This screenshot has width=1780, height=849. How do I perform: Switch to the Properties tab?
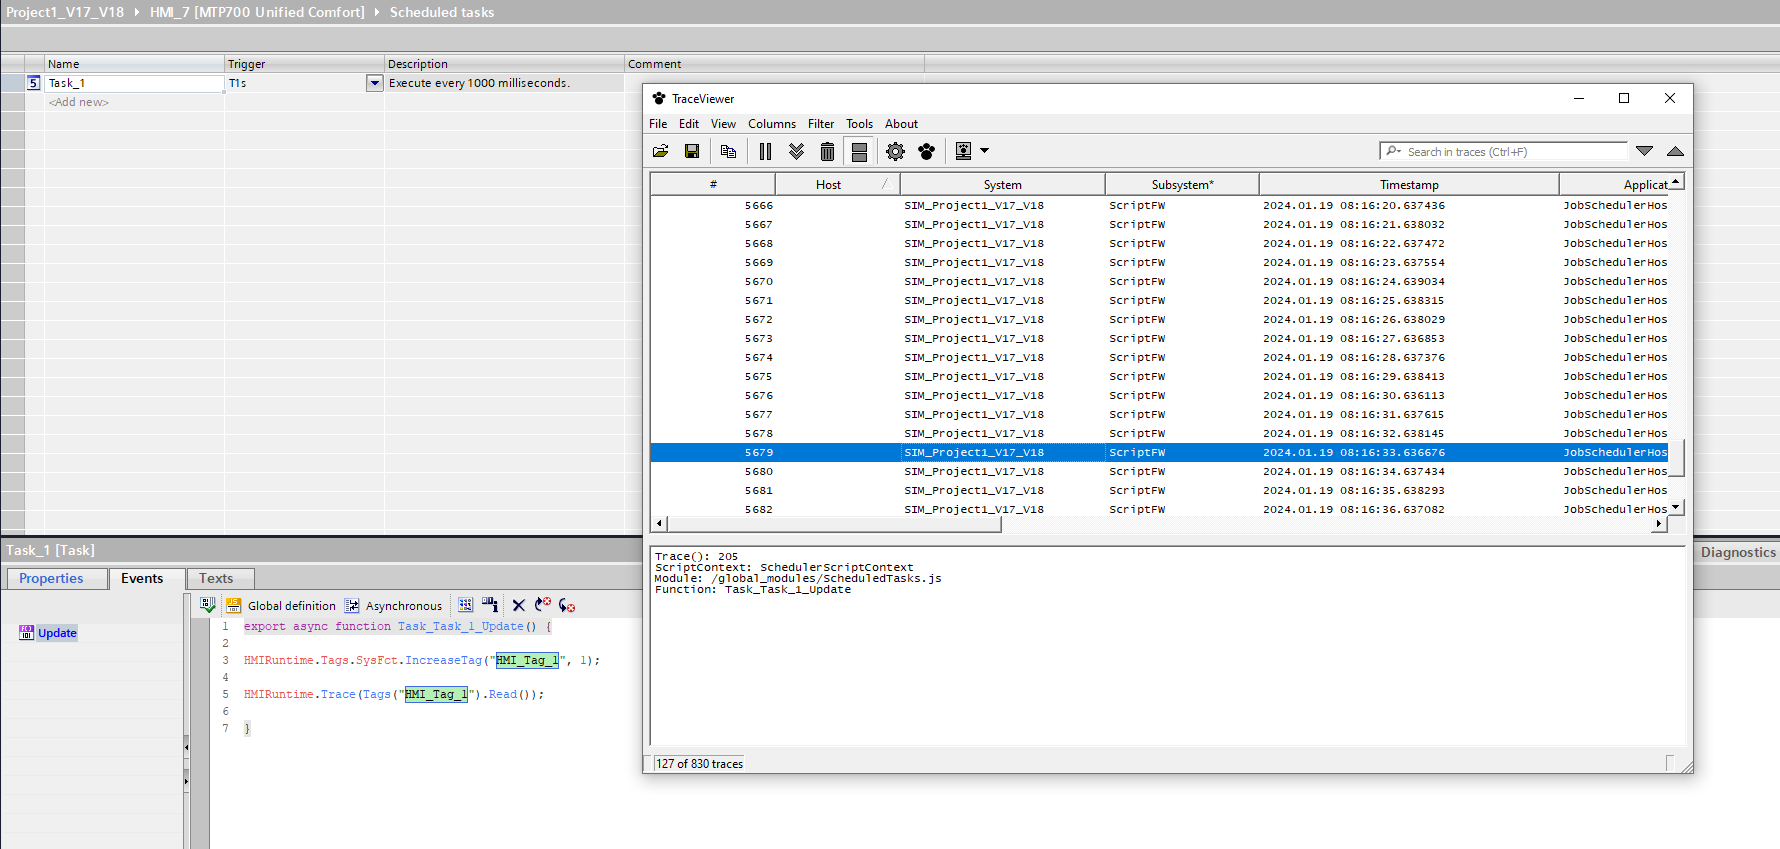coord(51,578)
